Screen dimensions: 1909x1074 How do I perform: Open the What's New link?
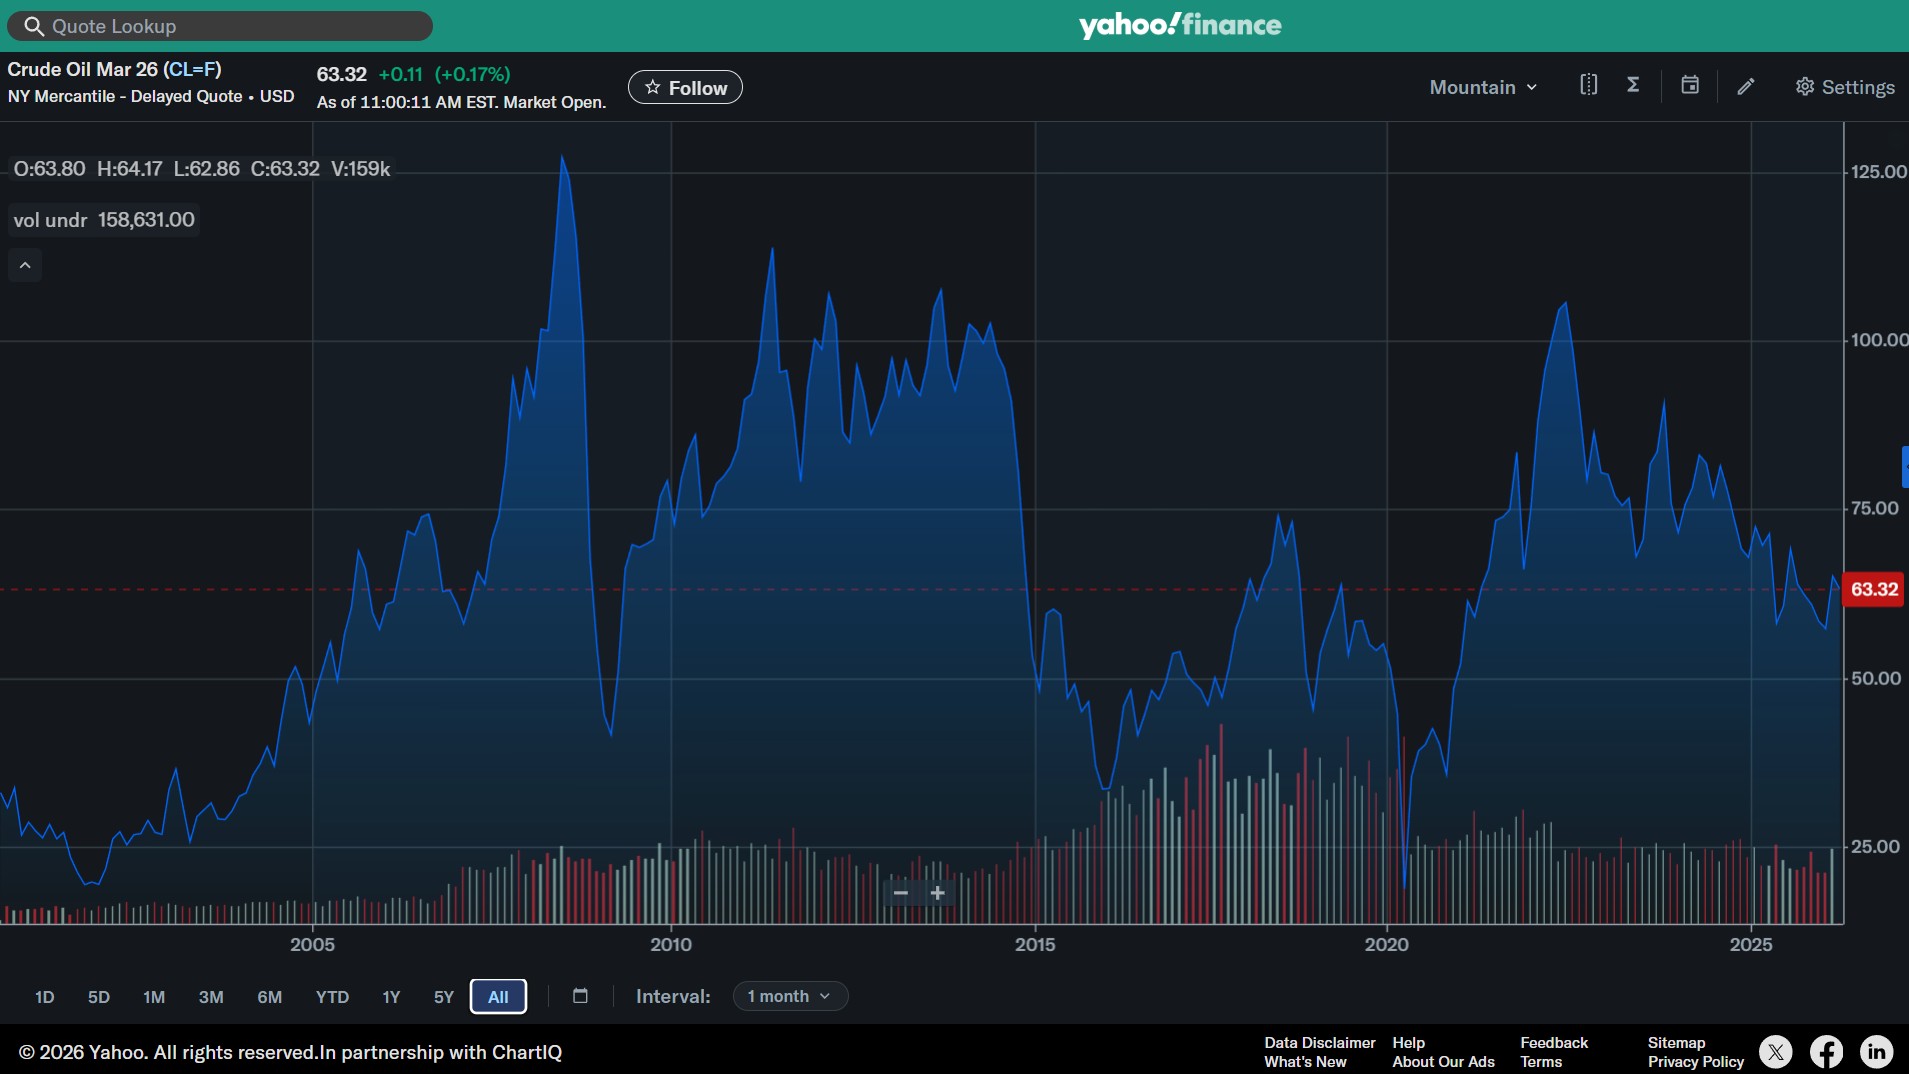click(1305, 1062)
